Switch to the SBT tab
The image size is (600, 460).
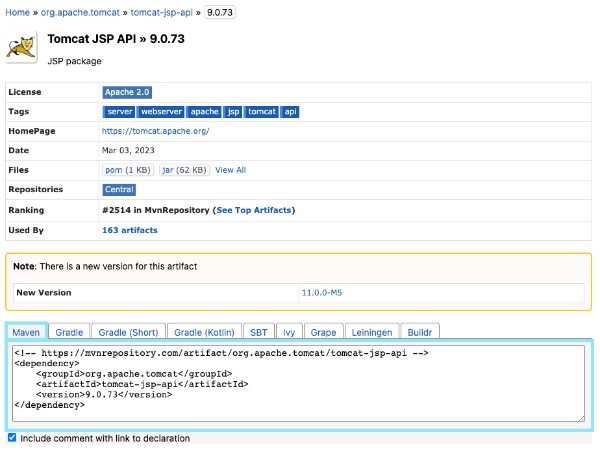[x=259, y=332]
